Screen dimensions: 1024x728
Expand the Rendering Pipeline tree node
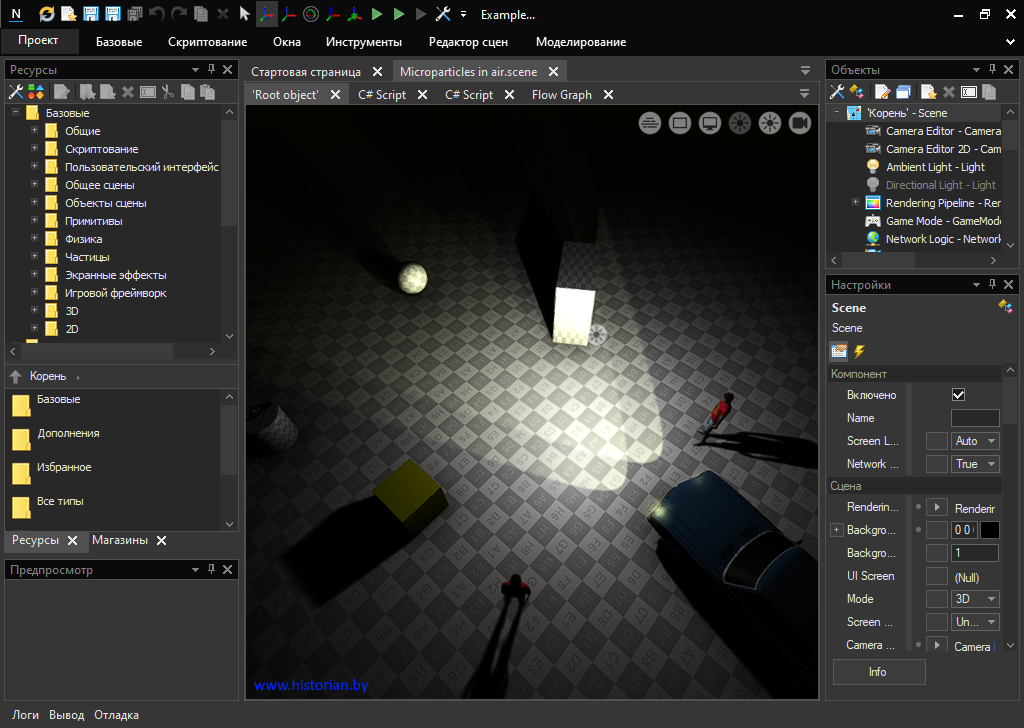pyautogui.click(x=855, y=203)
